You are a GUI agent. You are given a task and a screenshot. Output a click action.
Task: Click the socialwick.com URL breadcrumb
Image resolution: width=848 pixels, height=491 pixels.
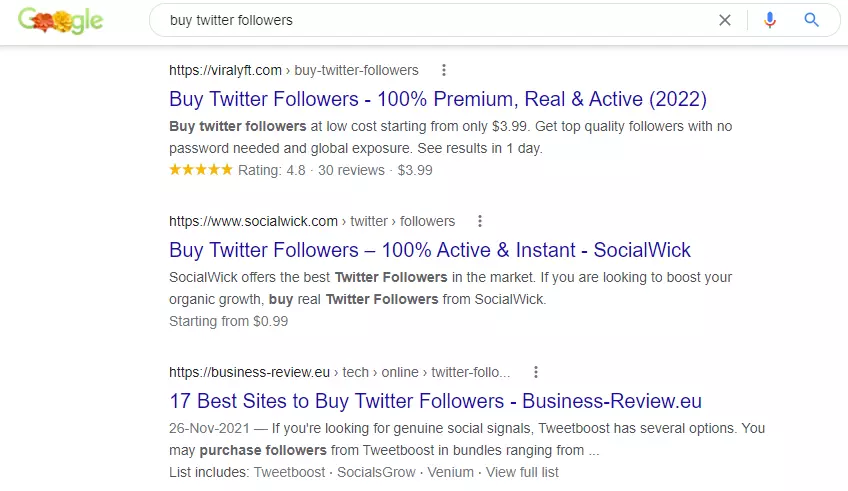coord(311,221)
